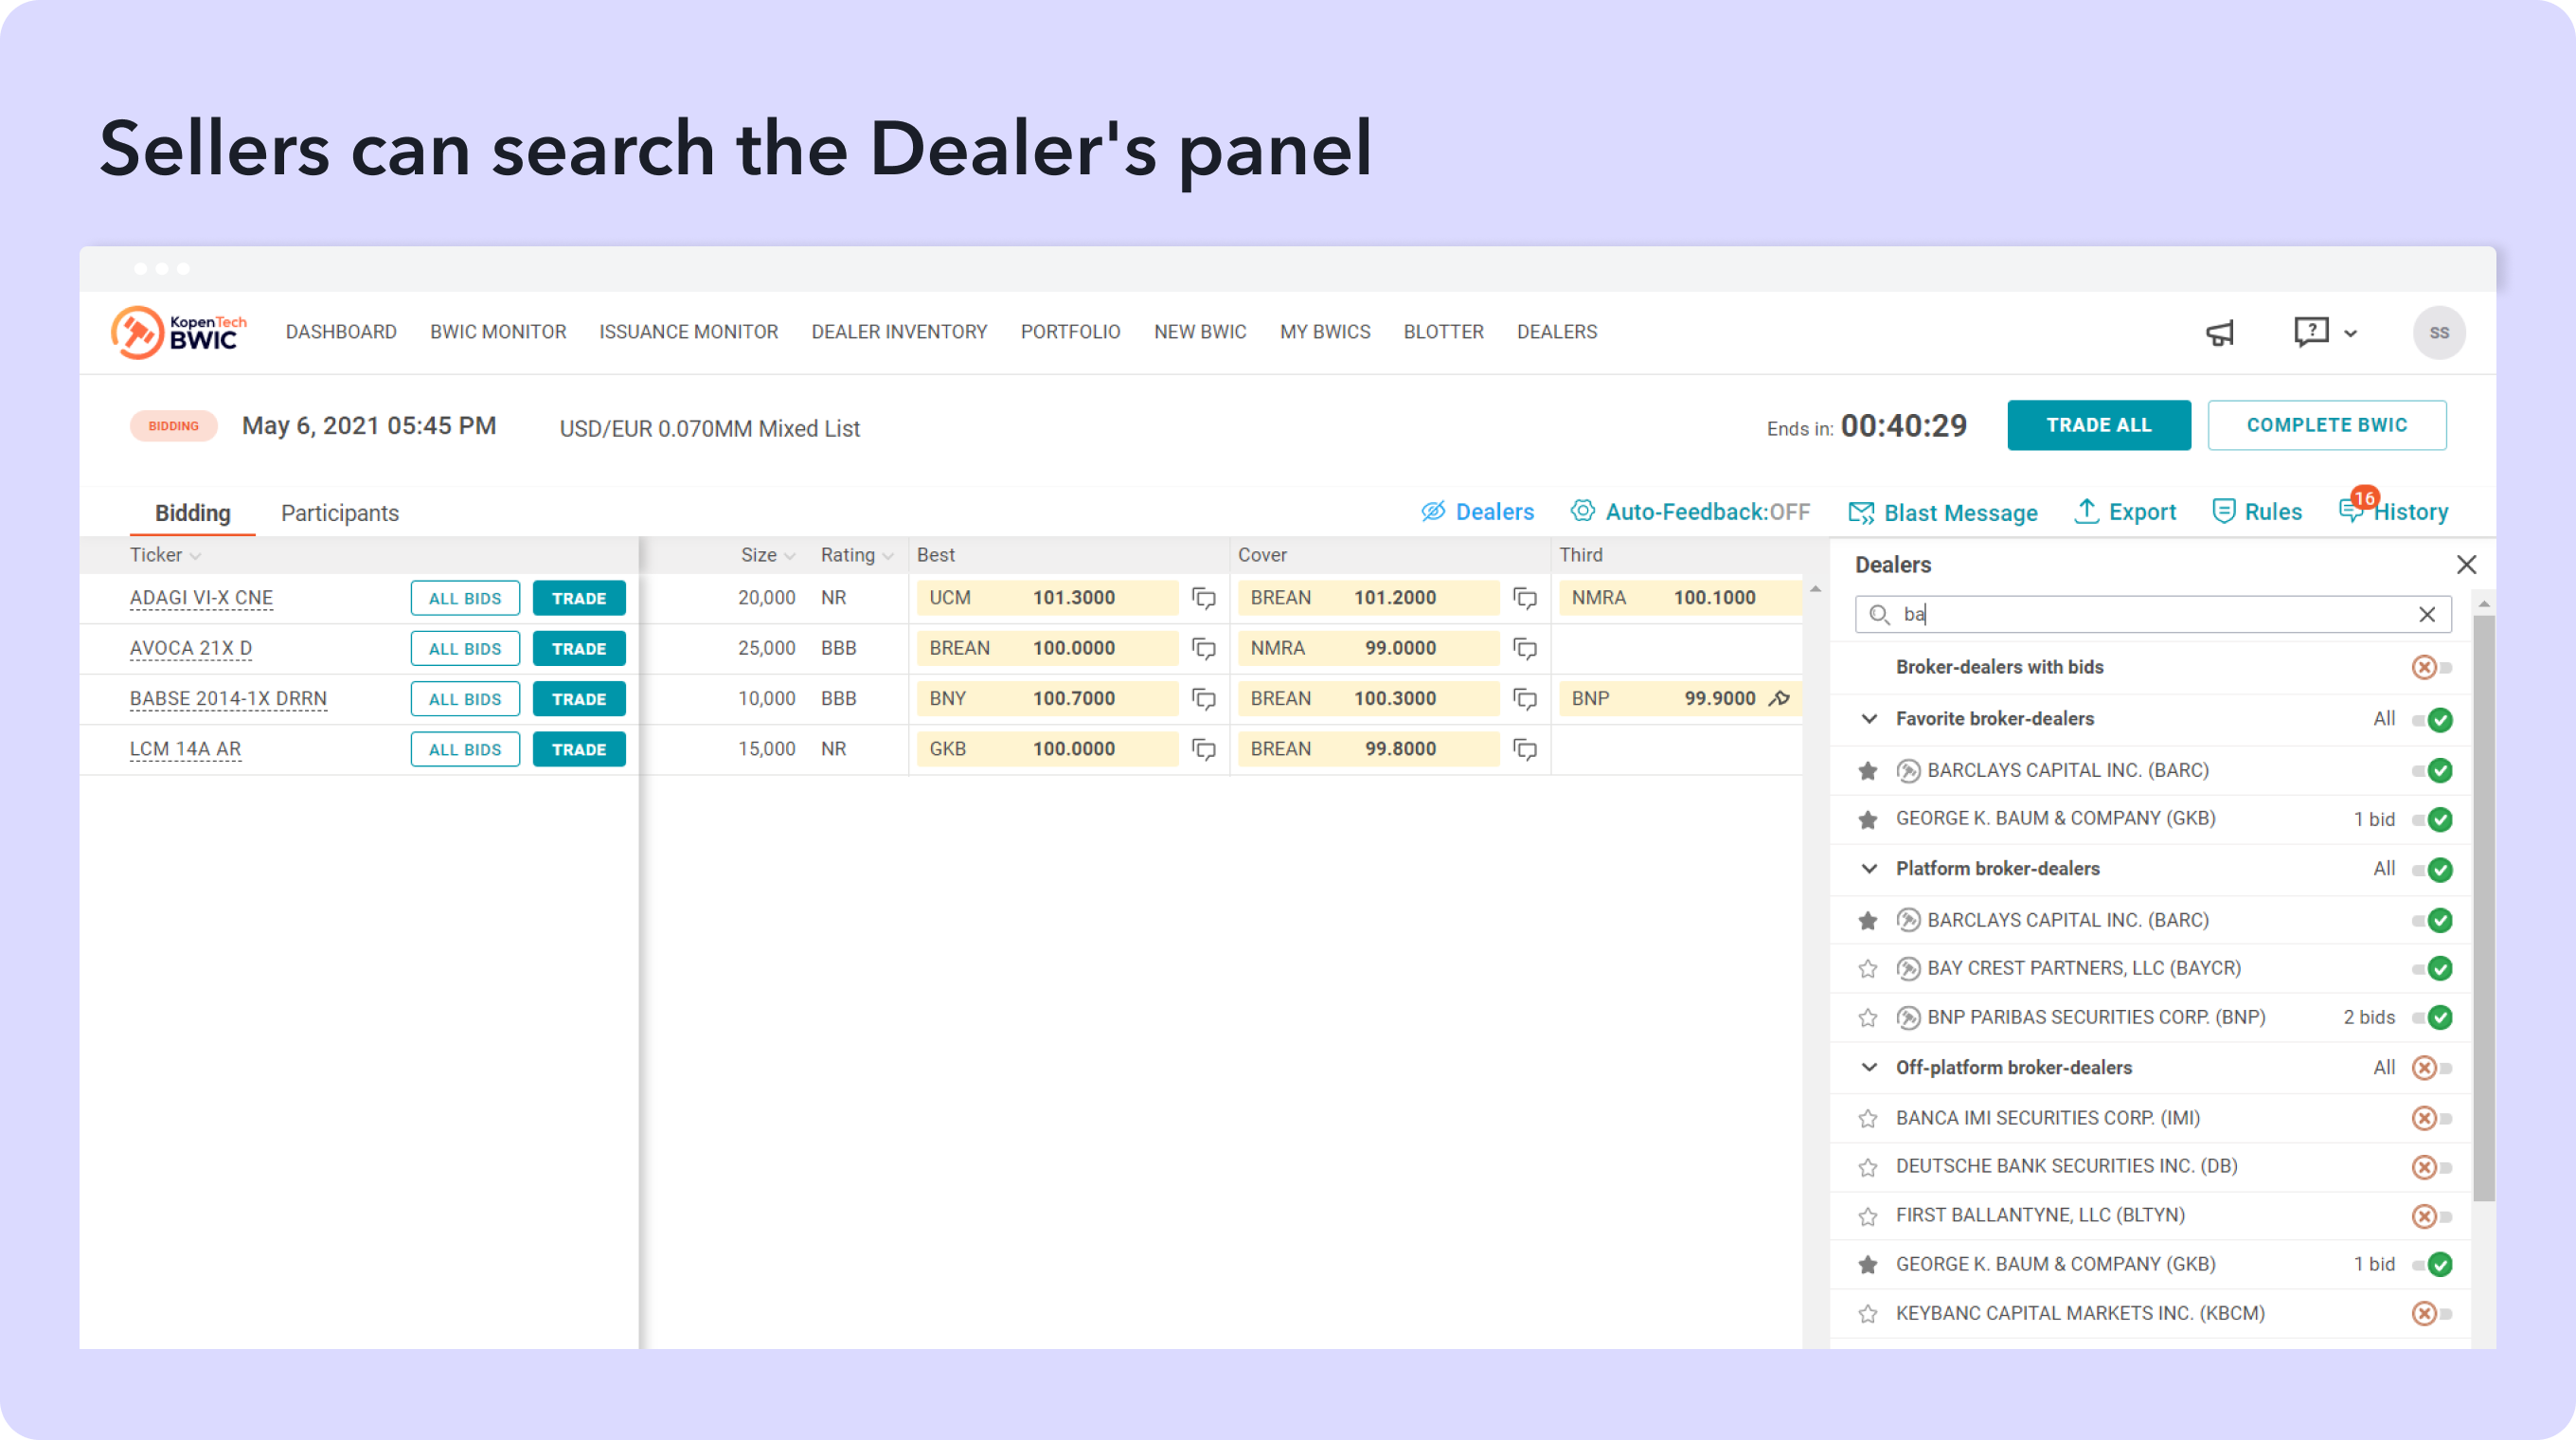The width and height of the screenshot is (2576, 1440).
Task: Enable Deutsche Bank Securities dealer switch
Action: (x=2432, y=1167)
